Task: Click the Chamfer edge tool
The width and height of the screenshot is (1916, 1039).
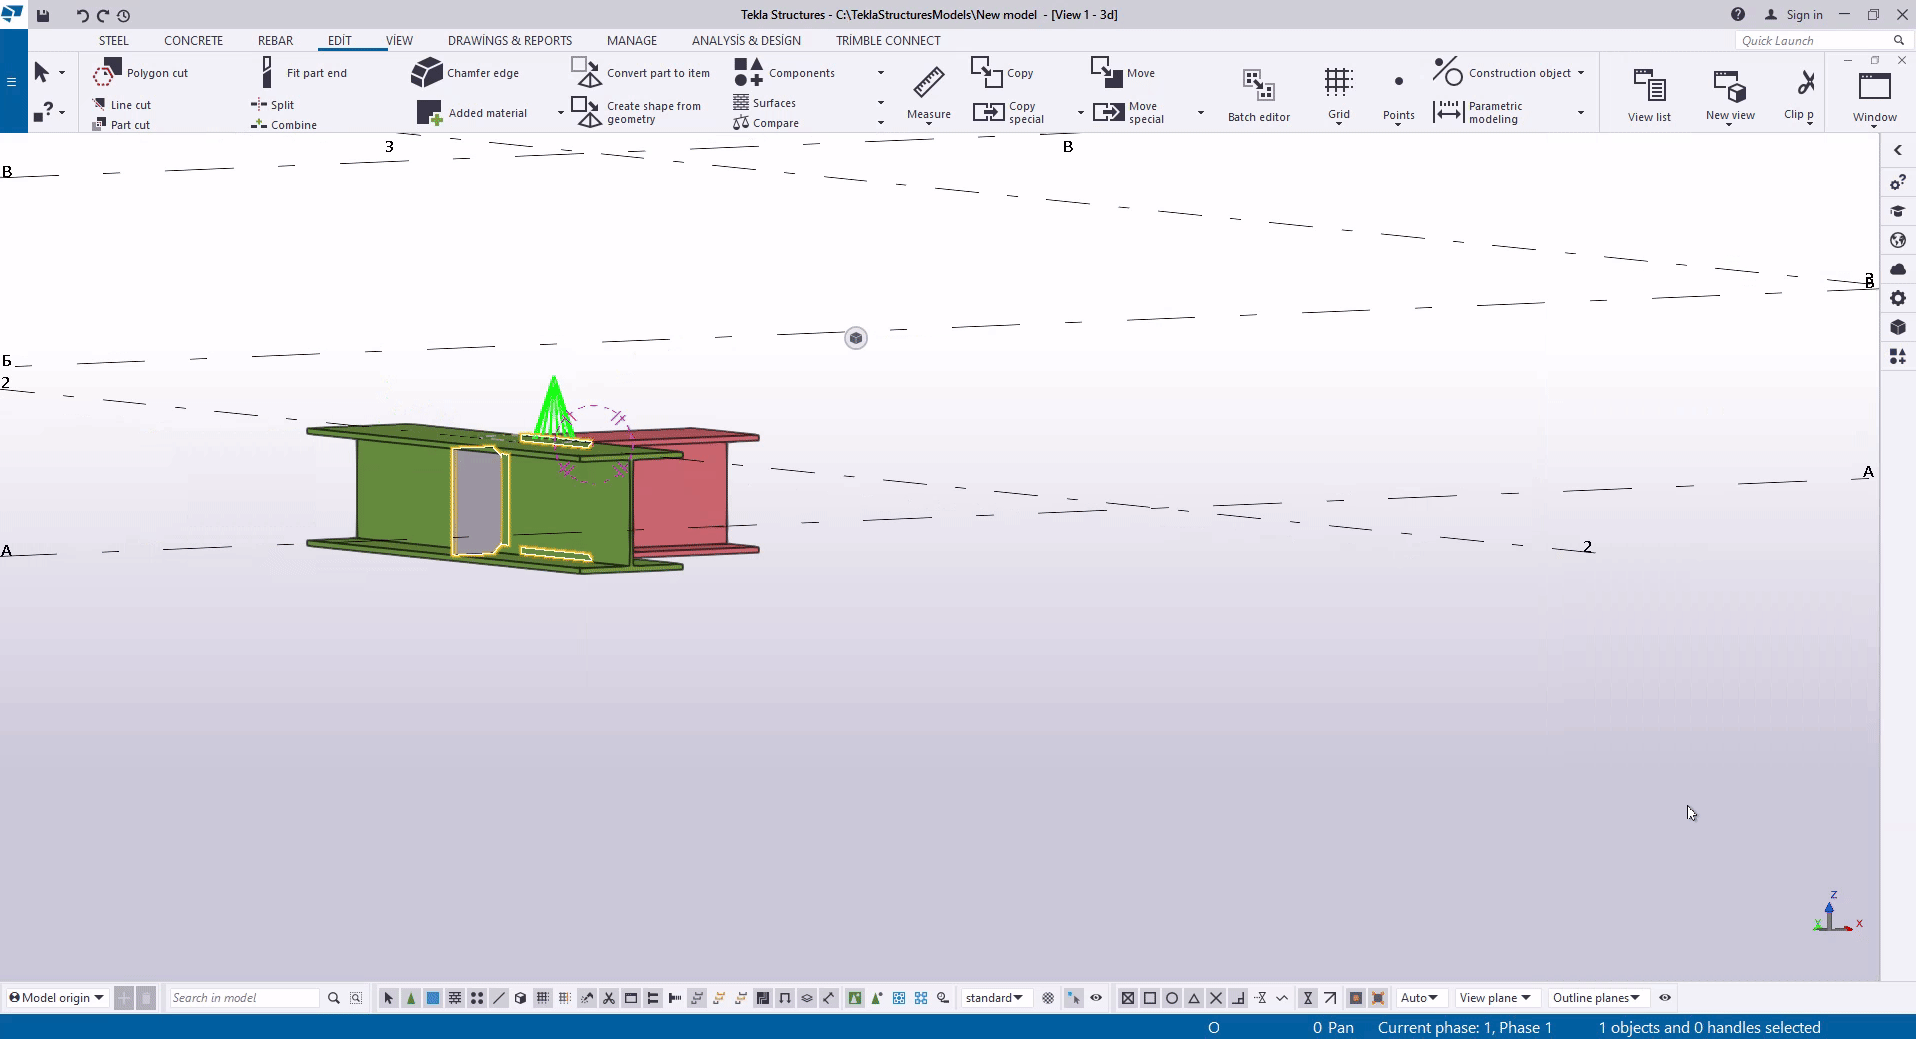Action: pyautogui.click(x=466, y=73)
